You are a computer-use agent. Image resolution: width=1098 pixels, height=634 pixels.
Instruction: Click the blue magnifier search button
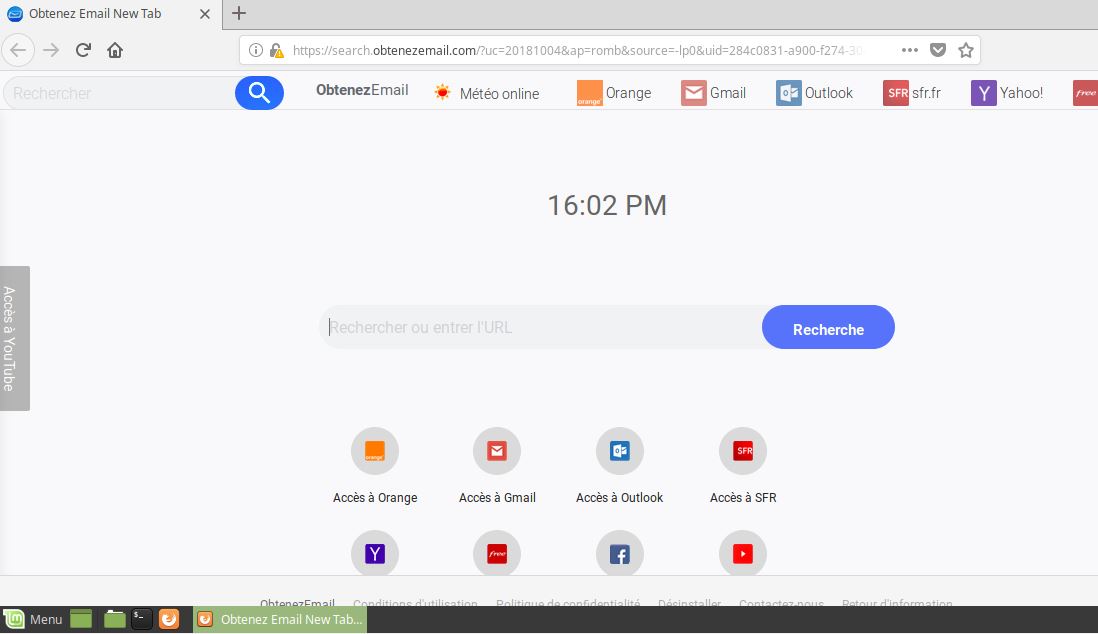coord(259,93)
